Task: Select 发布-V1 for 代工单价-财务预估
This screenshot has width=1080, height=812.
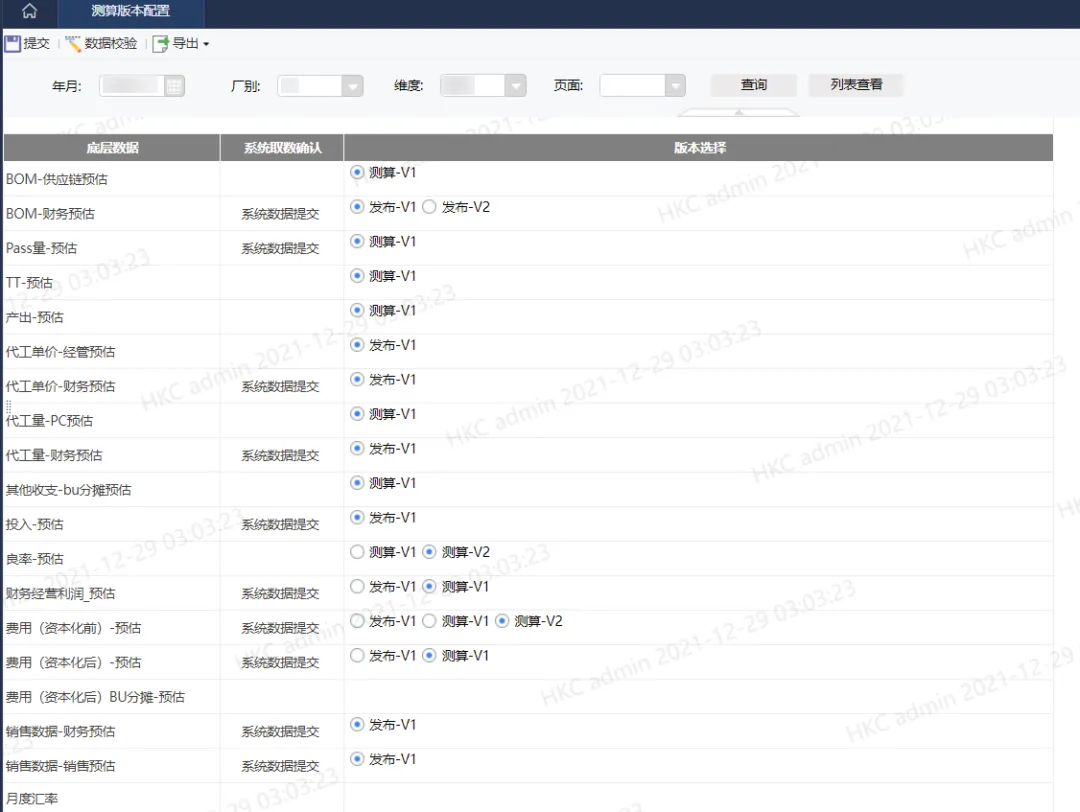Action: [x=357, y=379]
